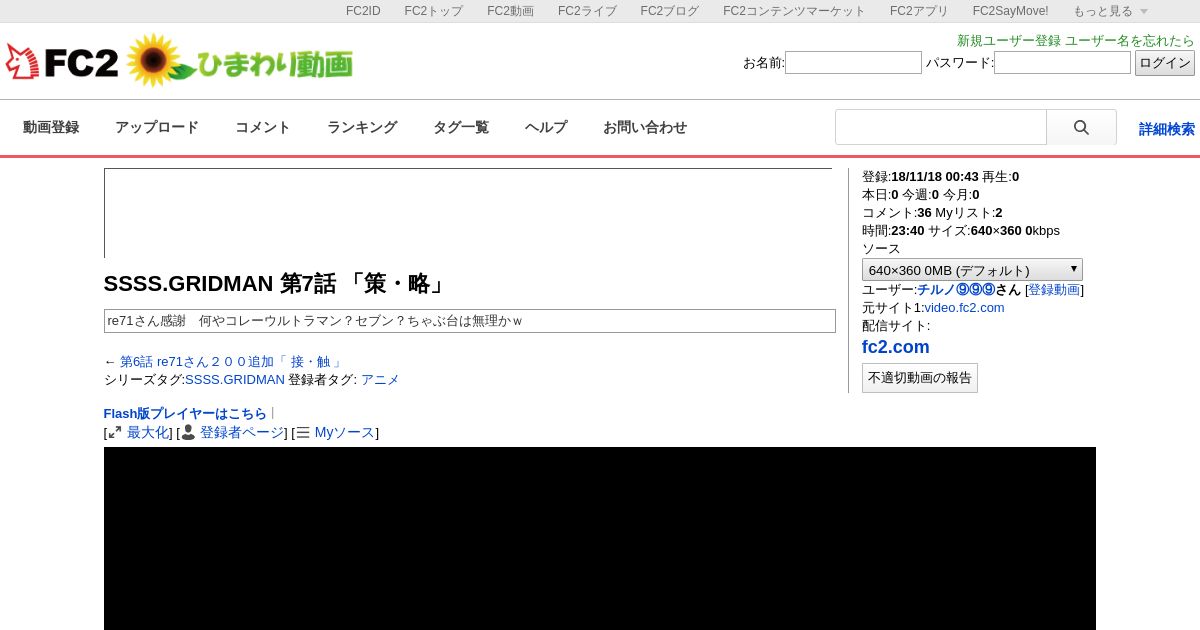This screenshot has width=1200, height=630.
Task: Open FC2ブログ in top bar
Action: click(670, 11)
